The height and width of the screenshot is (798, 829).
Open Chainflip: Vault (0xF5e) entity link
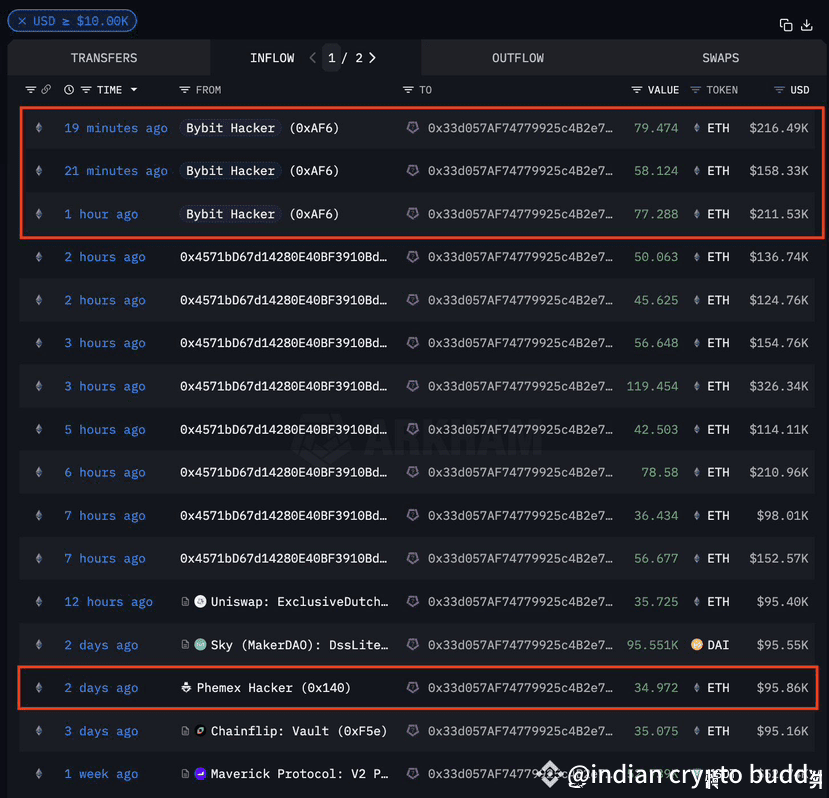click(x=299, y=731)
